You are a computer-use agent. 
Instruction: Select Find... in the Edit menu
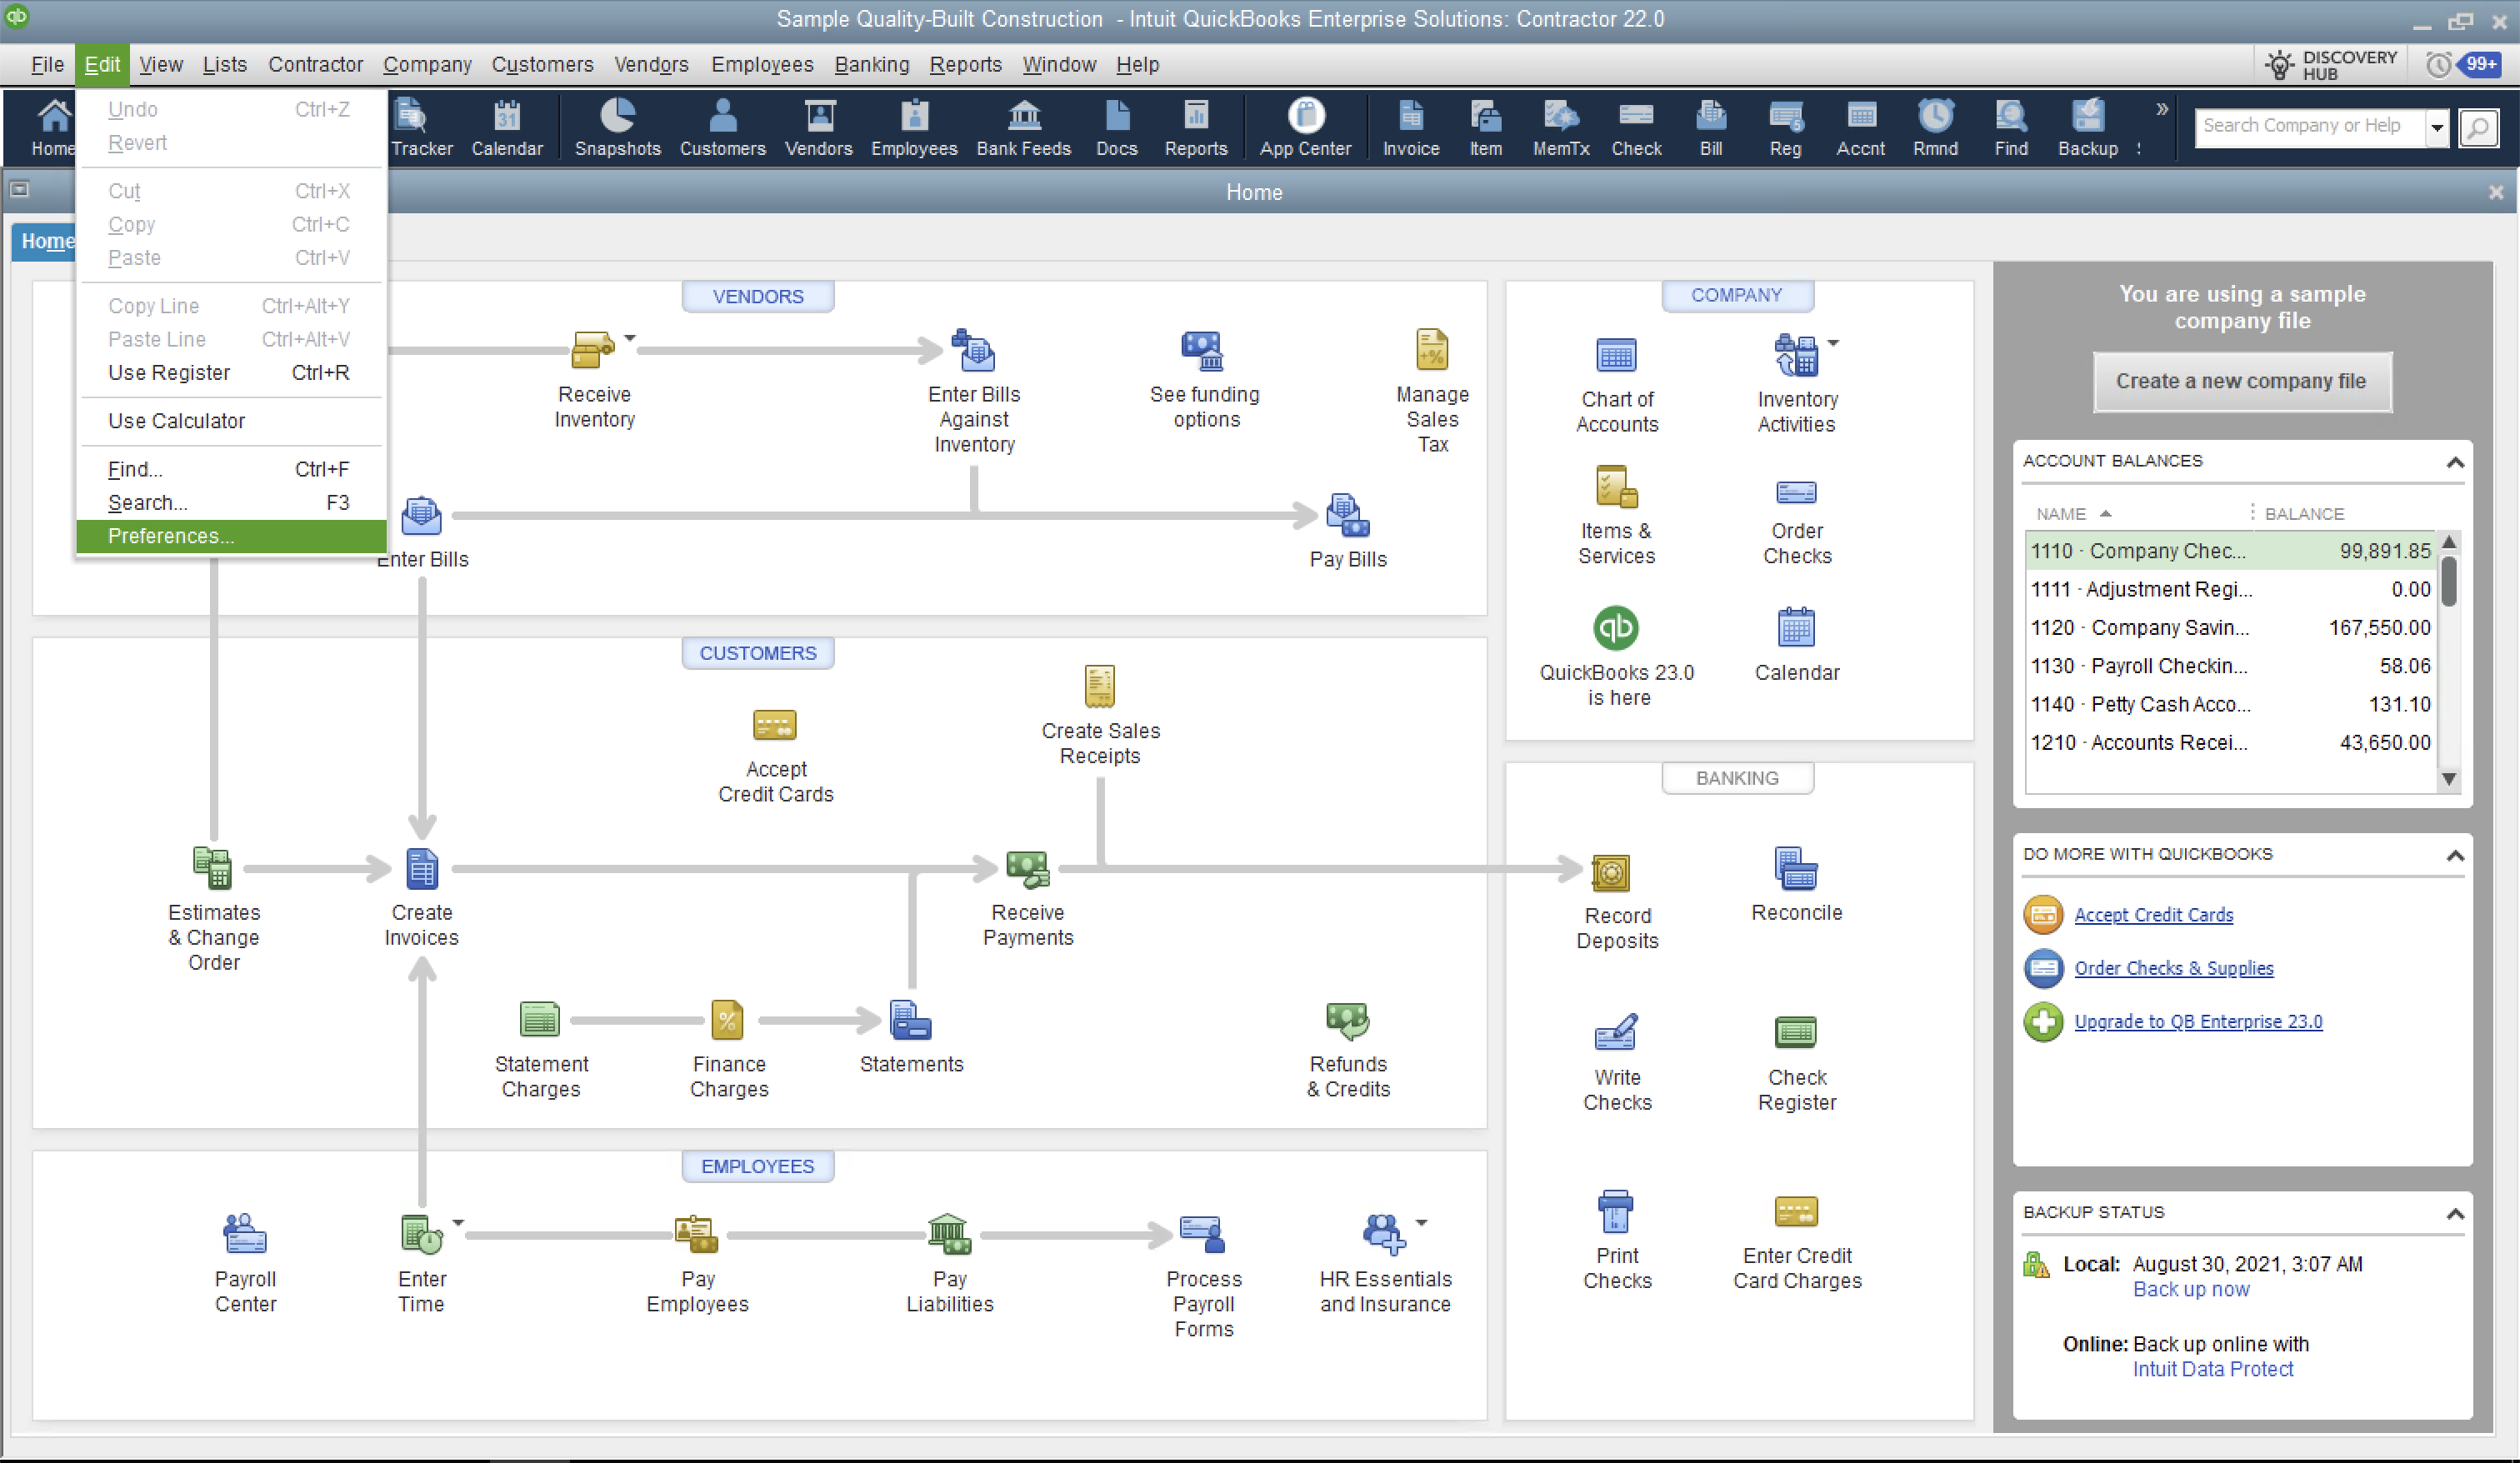231,469
